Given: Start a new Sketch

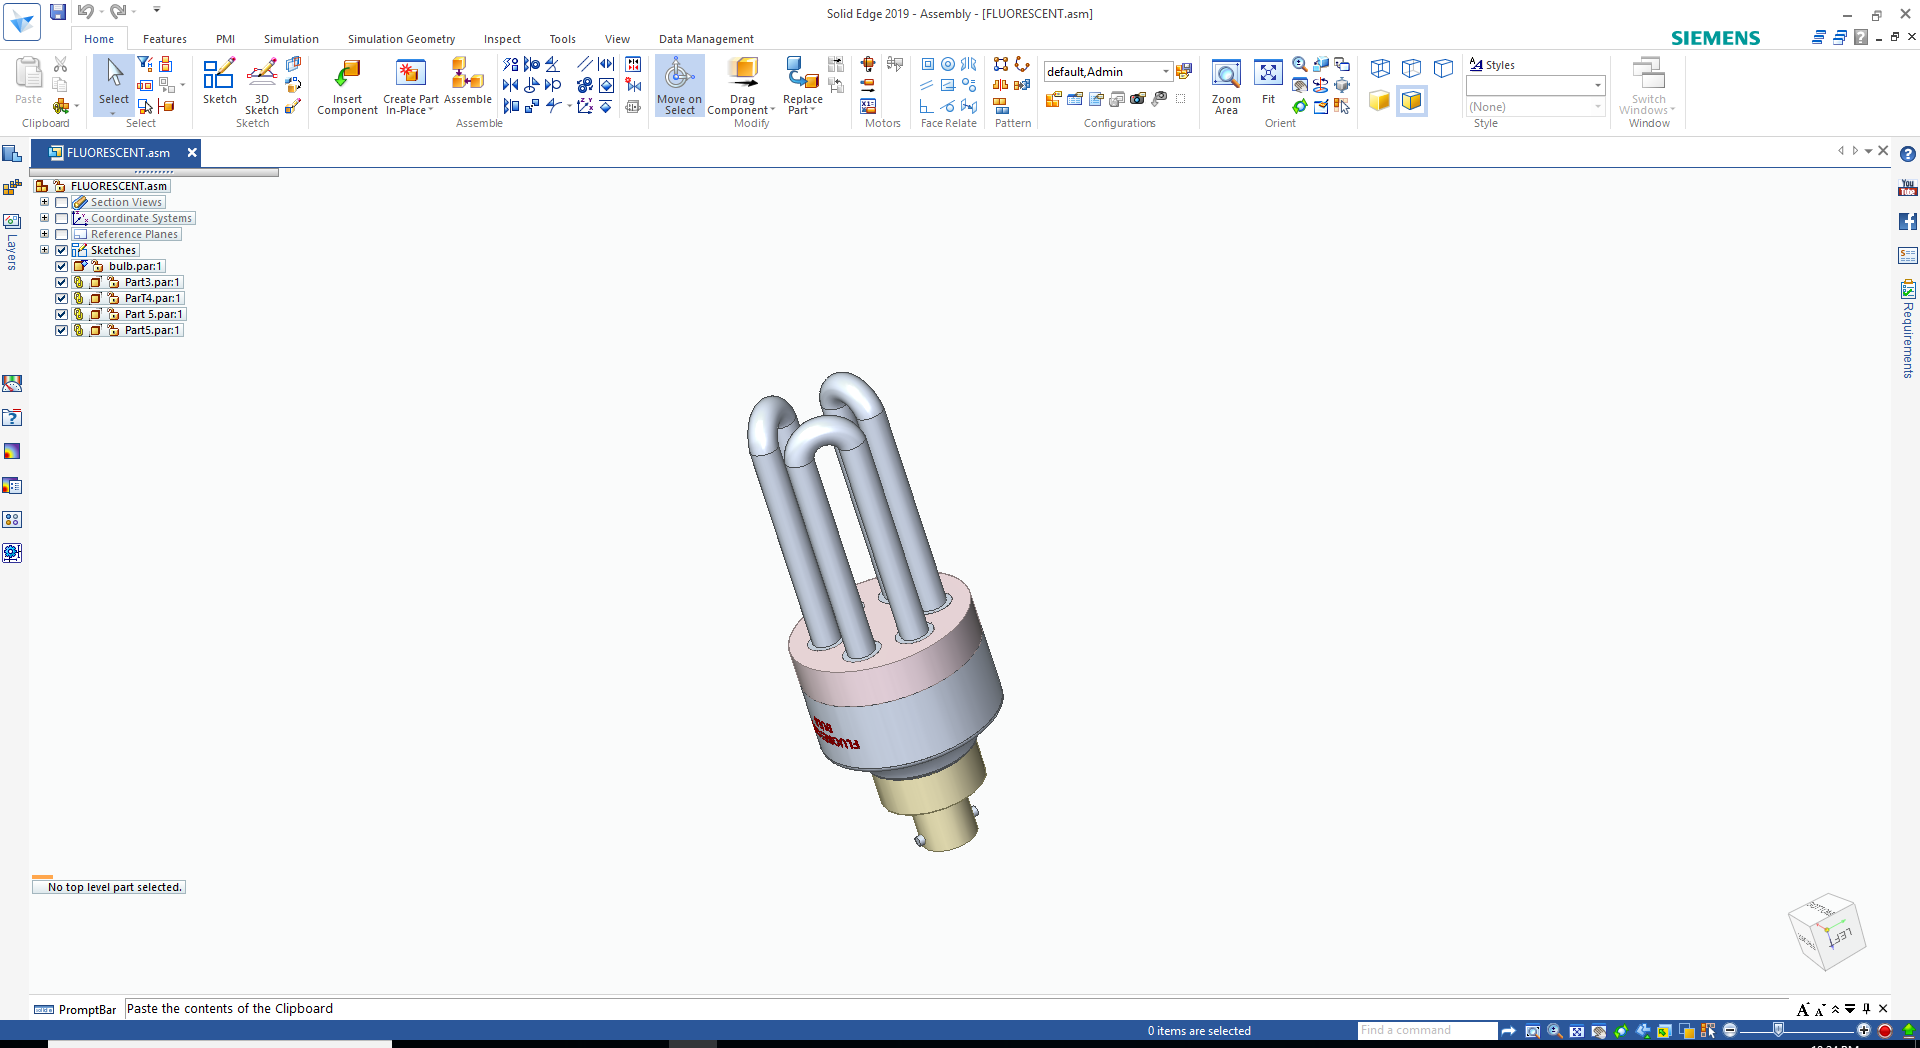Looking at the screenshot, I should coord(219,81).
